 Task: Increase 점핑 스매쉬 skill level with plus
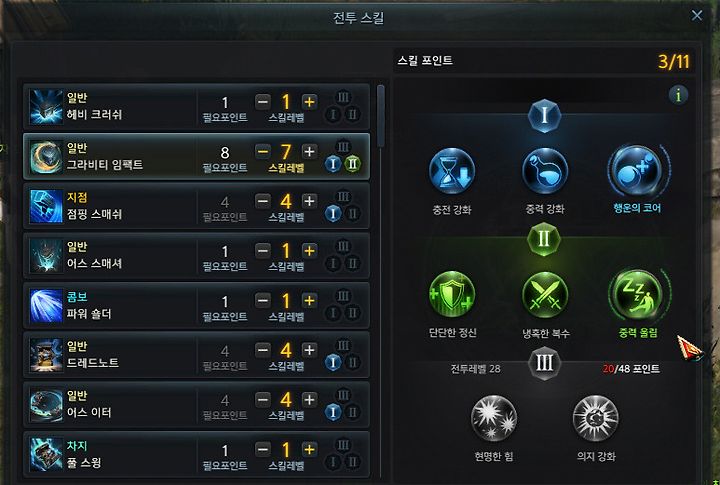[x=309, y=201]
